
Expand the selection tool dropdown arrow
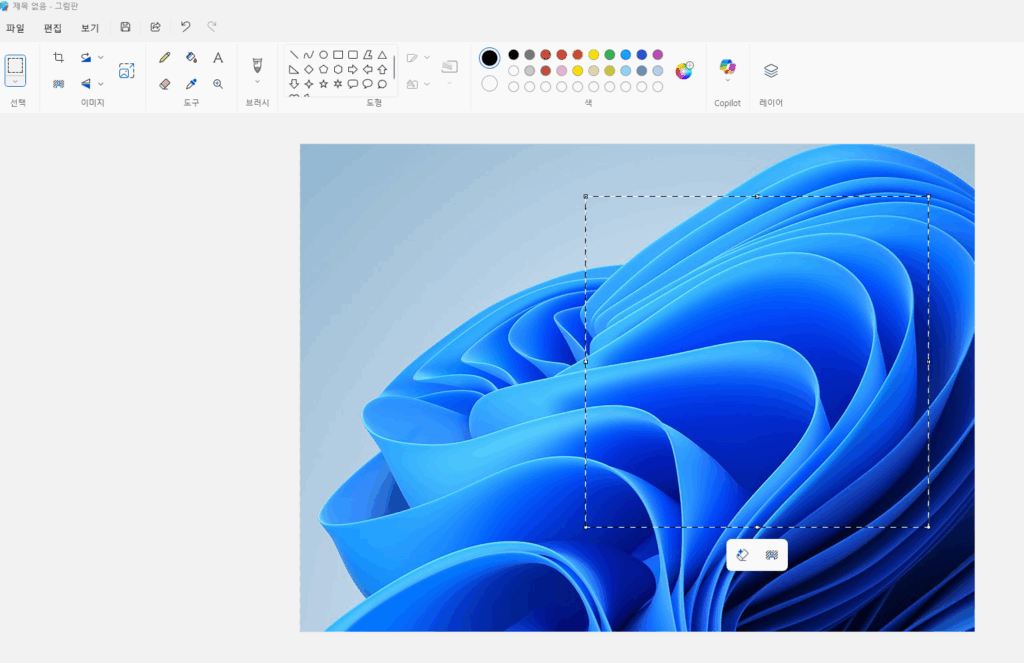click(15, 82)
